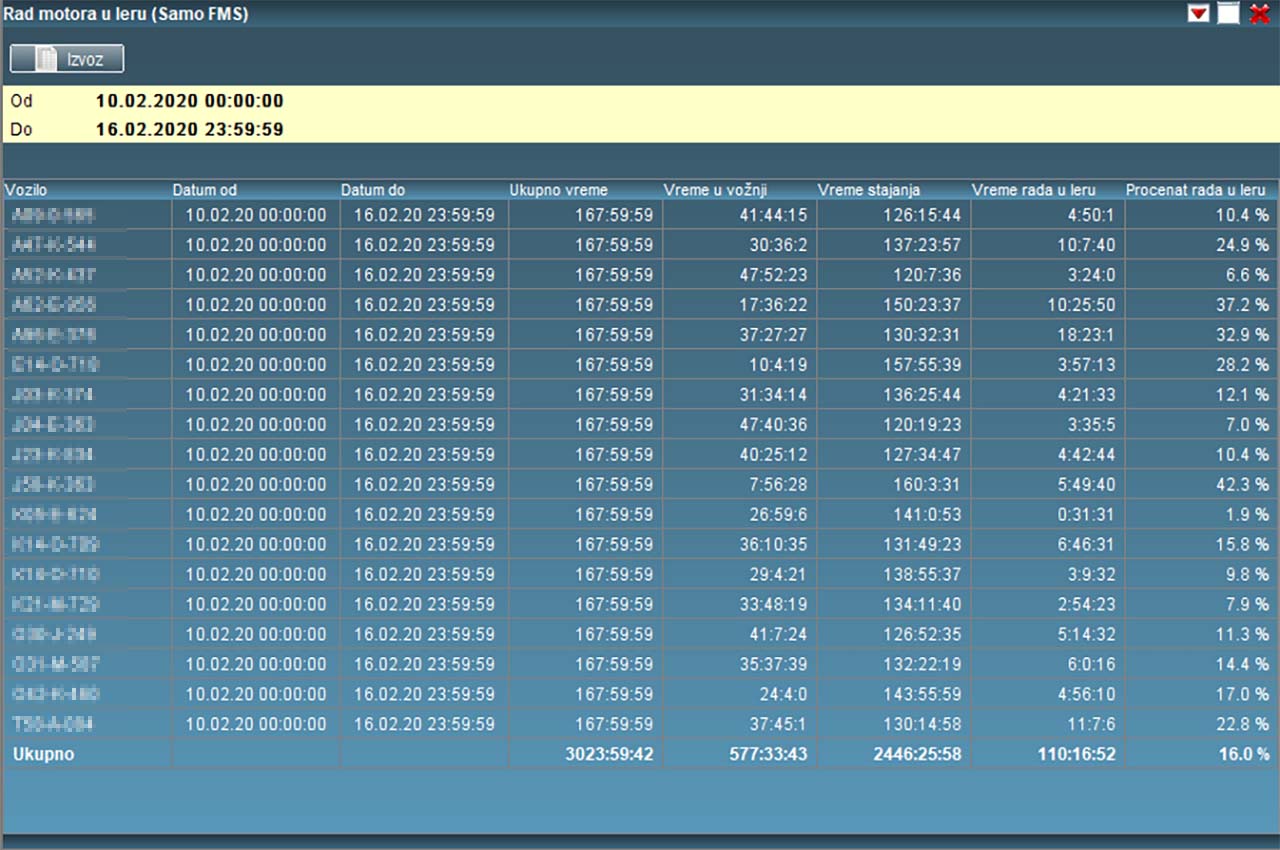
Task: Sort by Procenat rada u leru header
Action: (x=1196, y=190)
